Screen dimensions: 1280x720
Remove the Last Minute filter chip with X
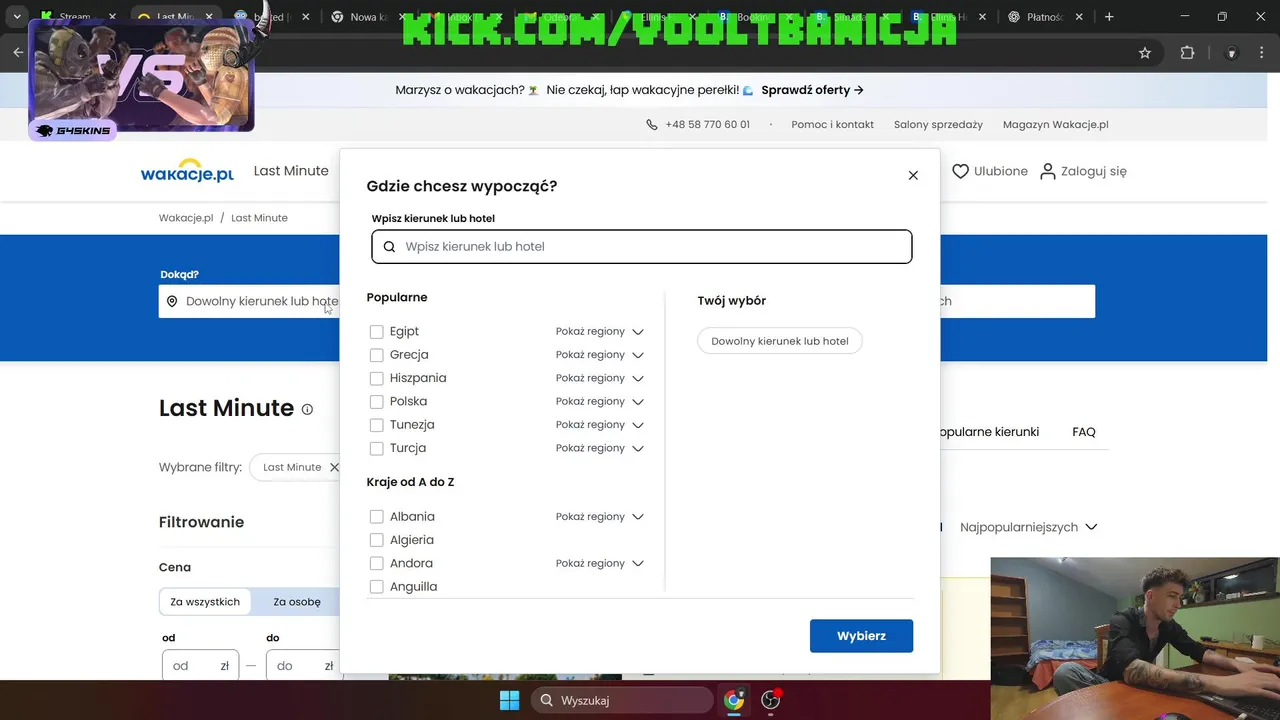pos(334,467)
